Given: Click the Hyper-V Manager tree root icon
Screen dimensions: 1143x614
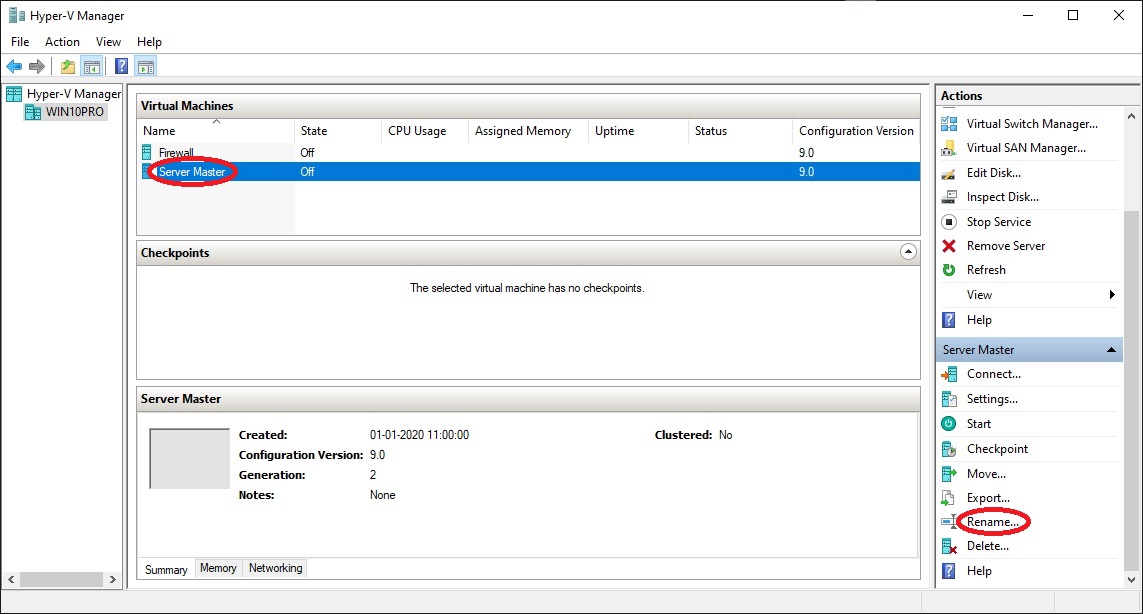Looking at the screenshot, I should coord(14,94).
